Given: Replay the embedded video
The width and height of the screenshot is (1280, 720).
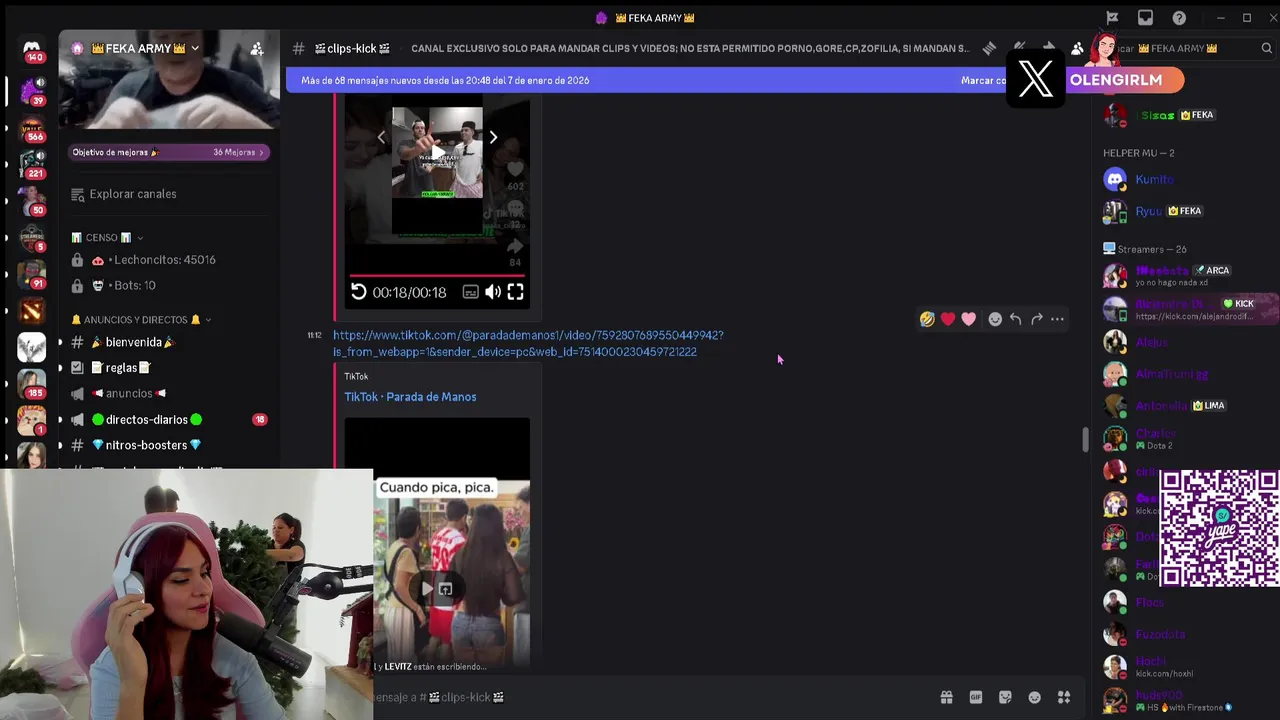Looking at the screenshot, I should tap(359, 292).
